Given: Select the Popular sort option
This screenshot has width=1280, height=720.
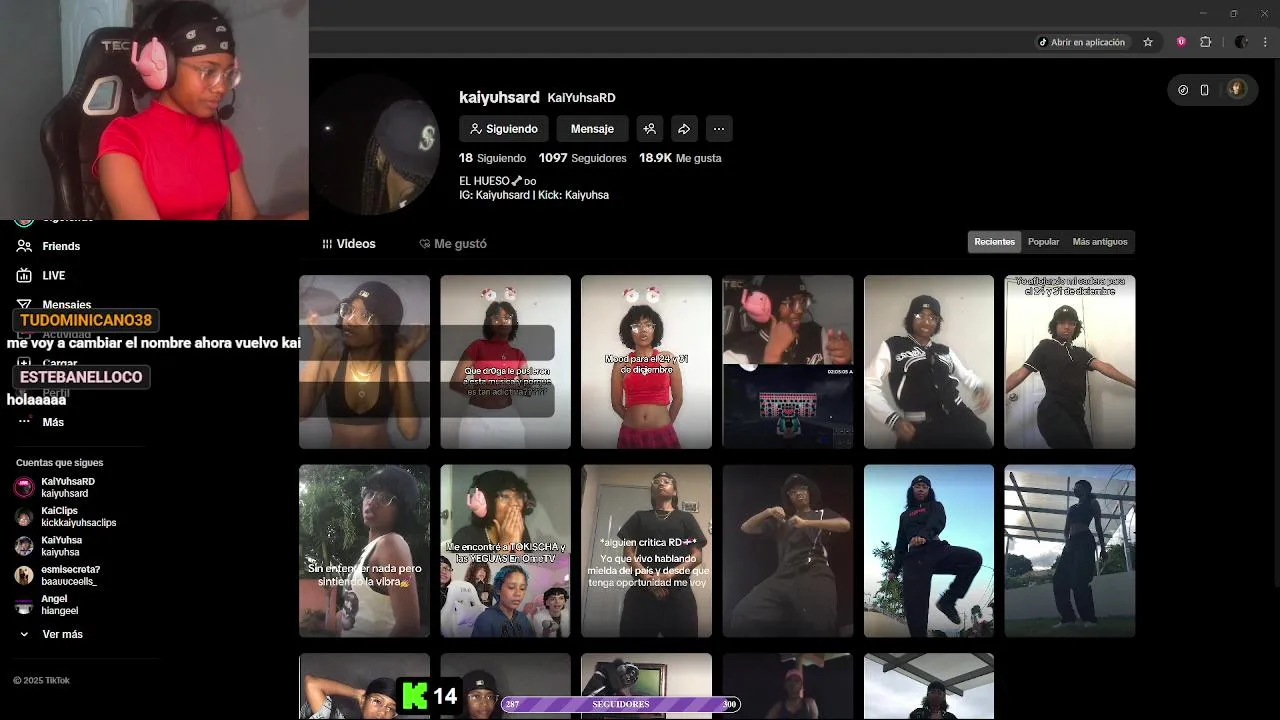Looking at the screenshot, I should click(x=1043, y=242).
